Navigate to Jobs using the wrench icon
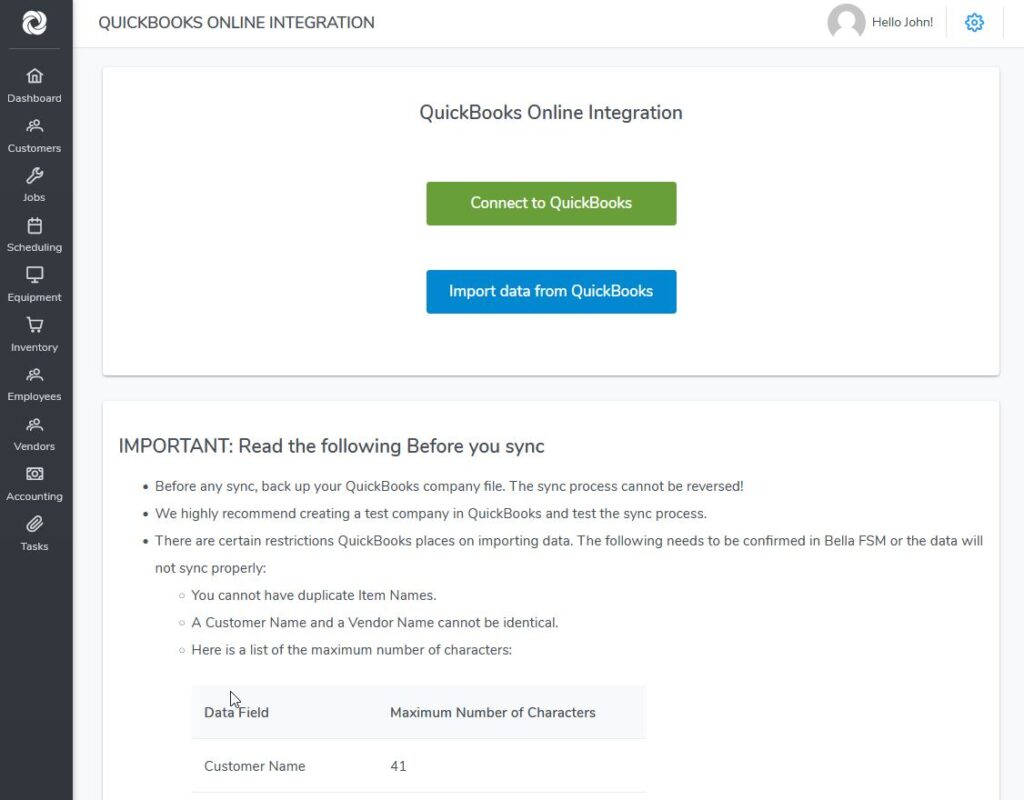The image size is (1024, 800). pyautogui.click(x=34, y=184)
